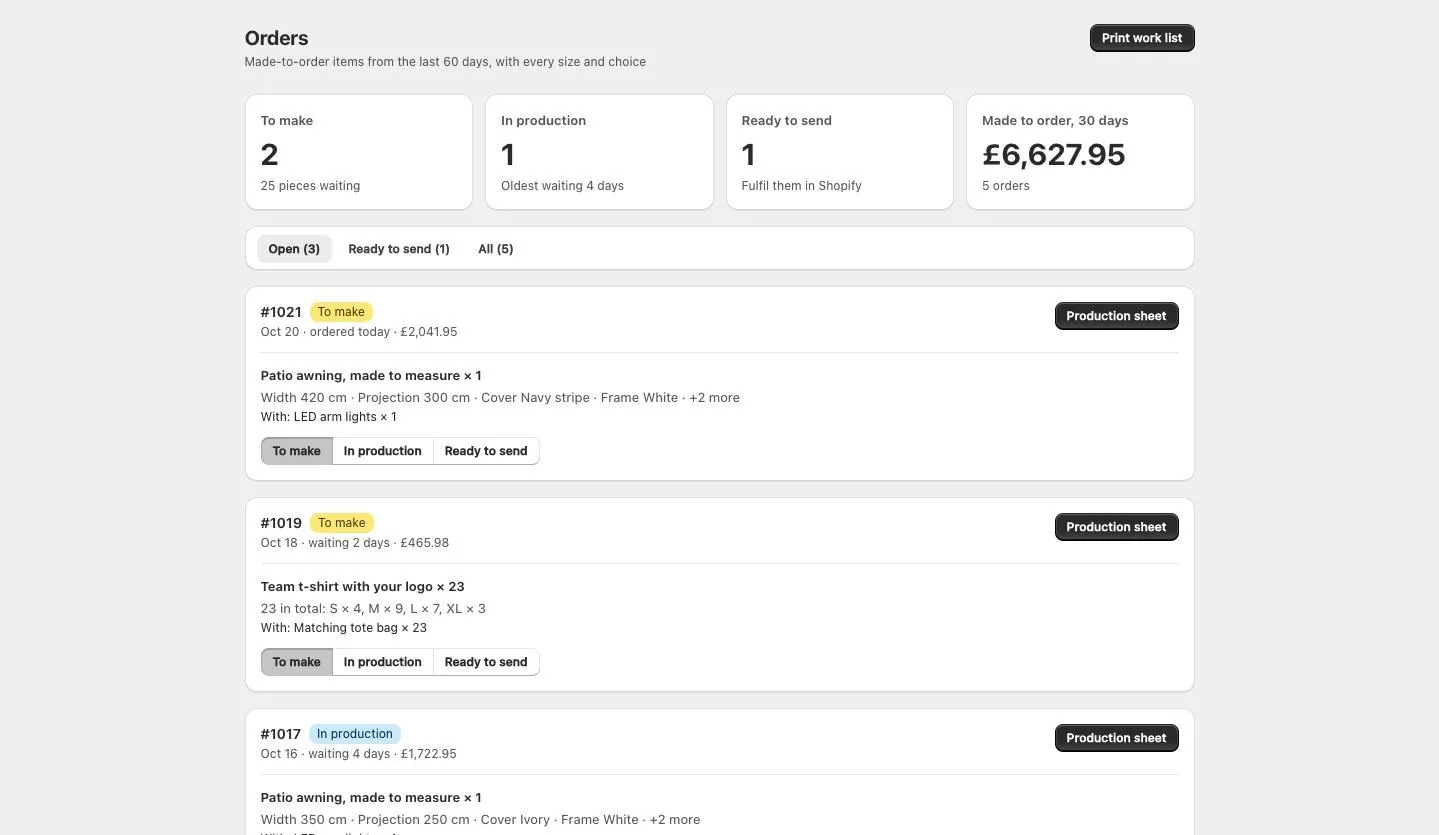Image resolution: width=1439 pixels, height=835 pixels.
Task: Click 'With: Matching tote bag × 23' text
Action: click(344, 628)
